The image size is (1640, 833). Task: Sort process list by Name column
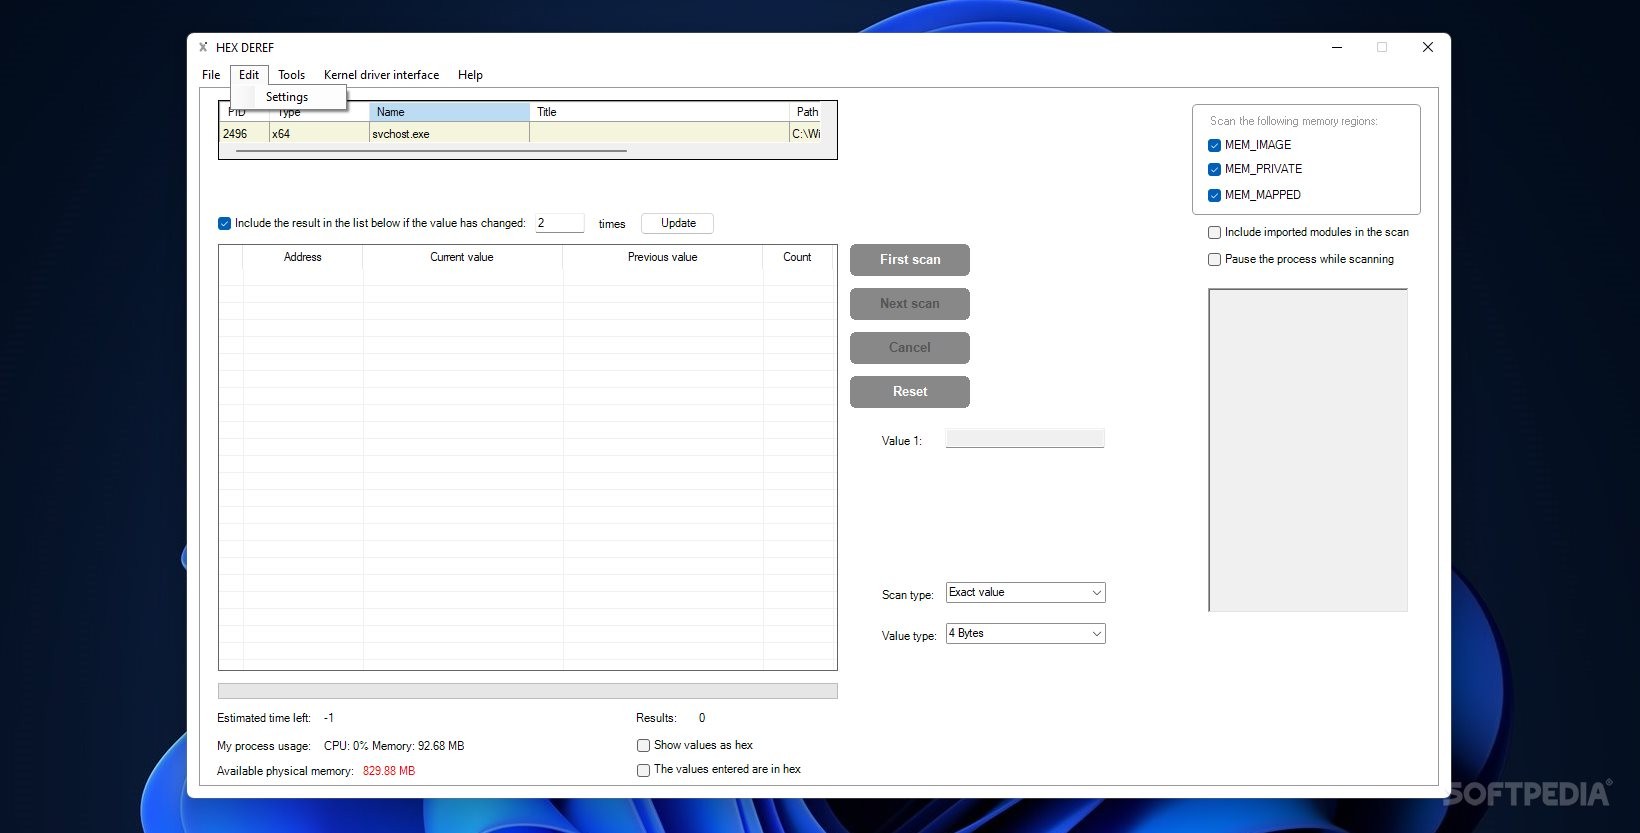[449, 112]
